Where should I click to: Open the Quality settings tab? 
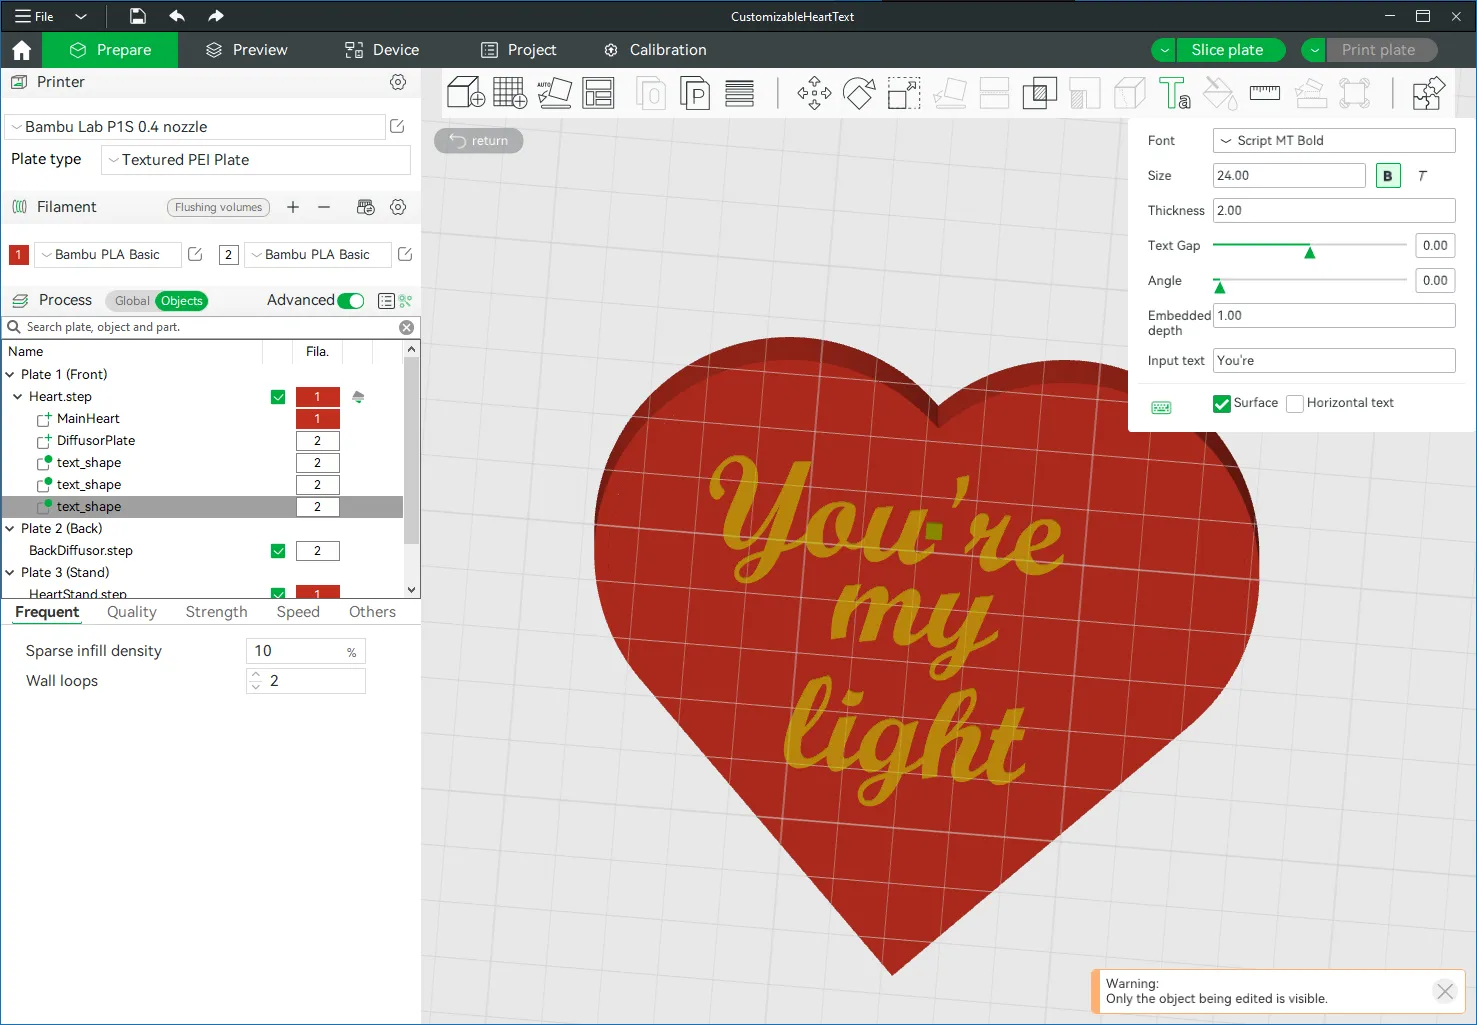coord(132,612)
